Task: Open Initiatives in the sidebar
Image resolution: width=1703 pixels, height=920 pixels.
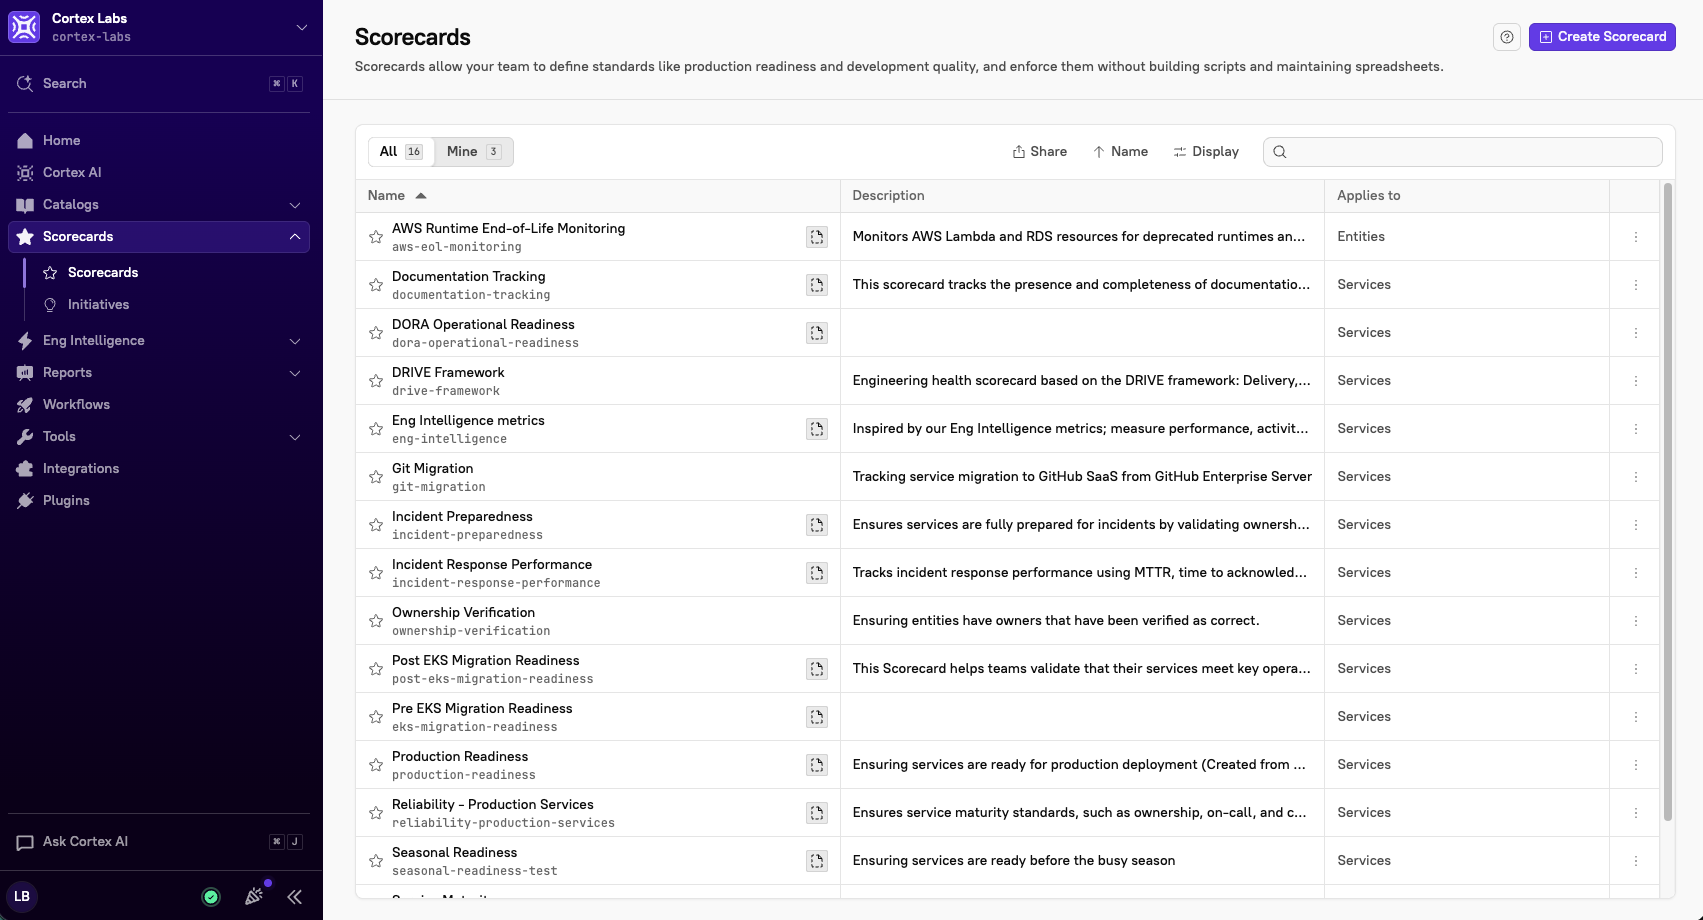Action: 98,305
